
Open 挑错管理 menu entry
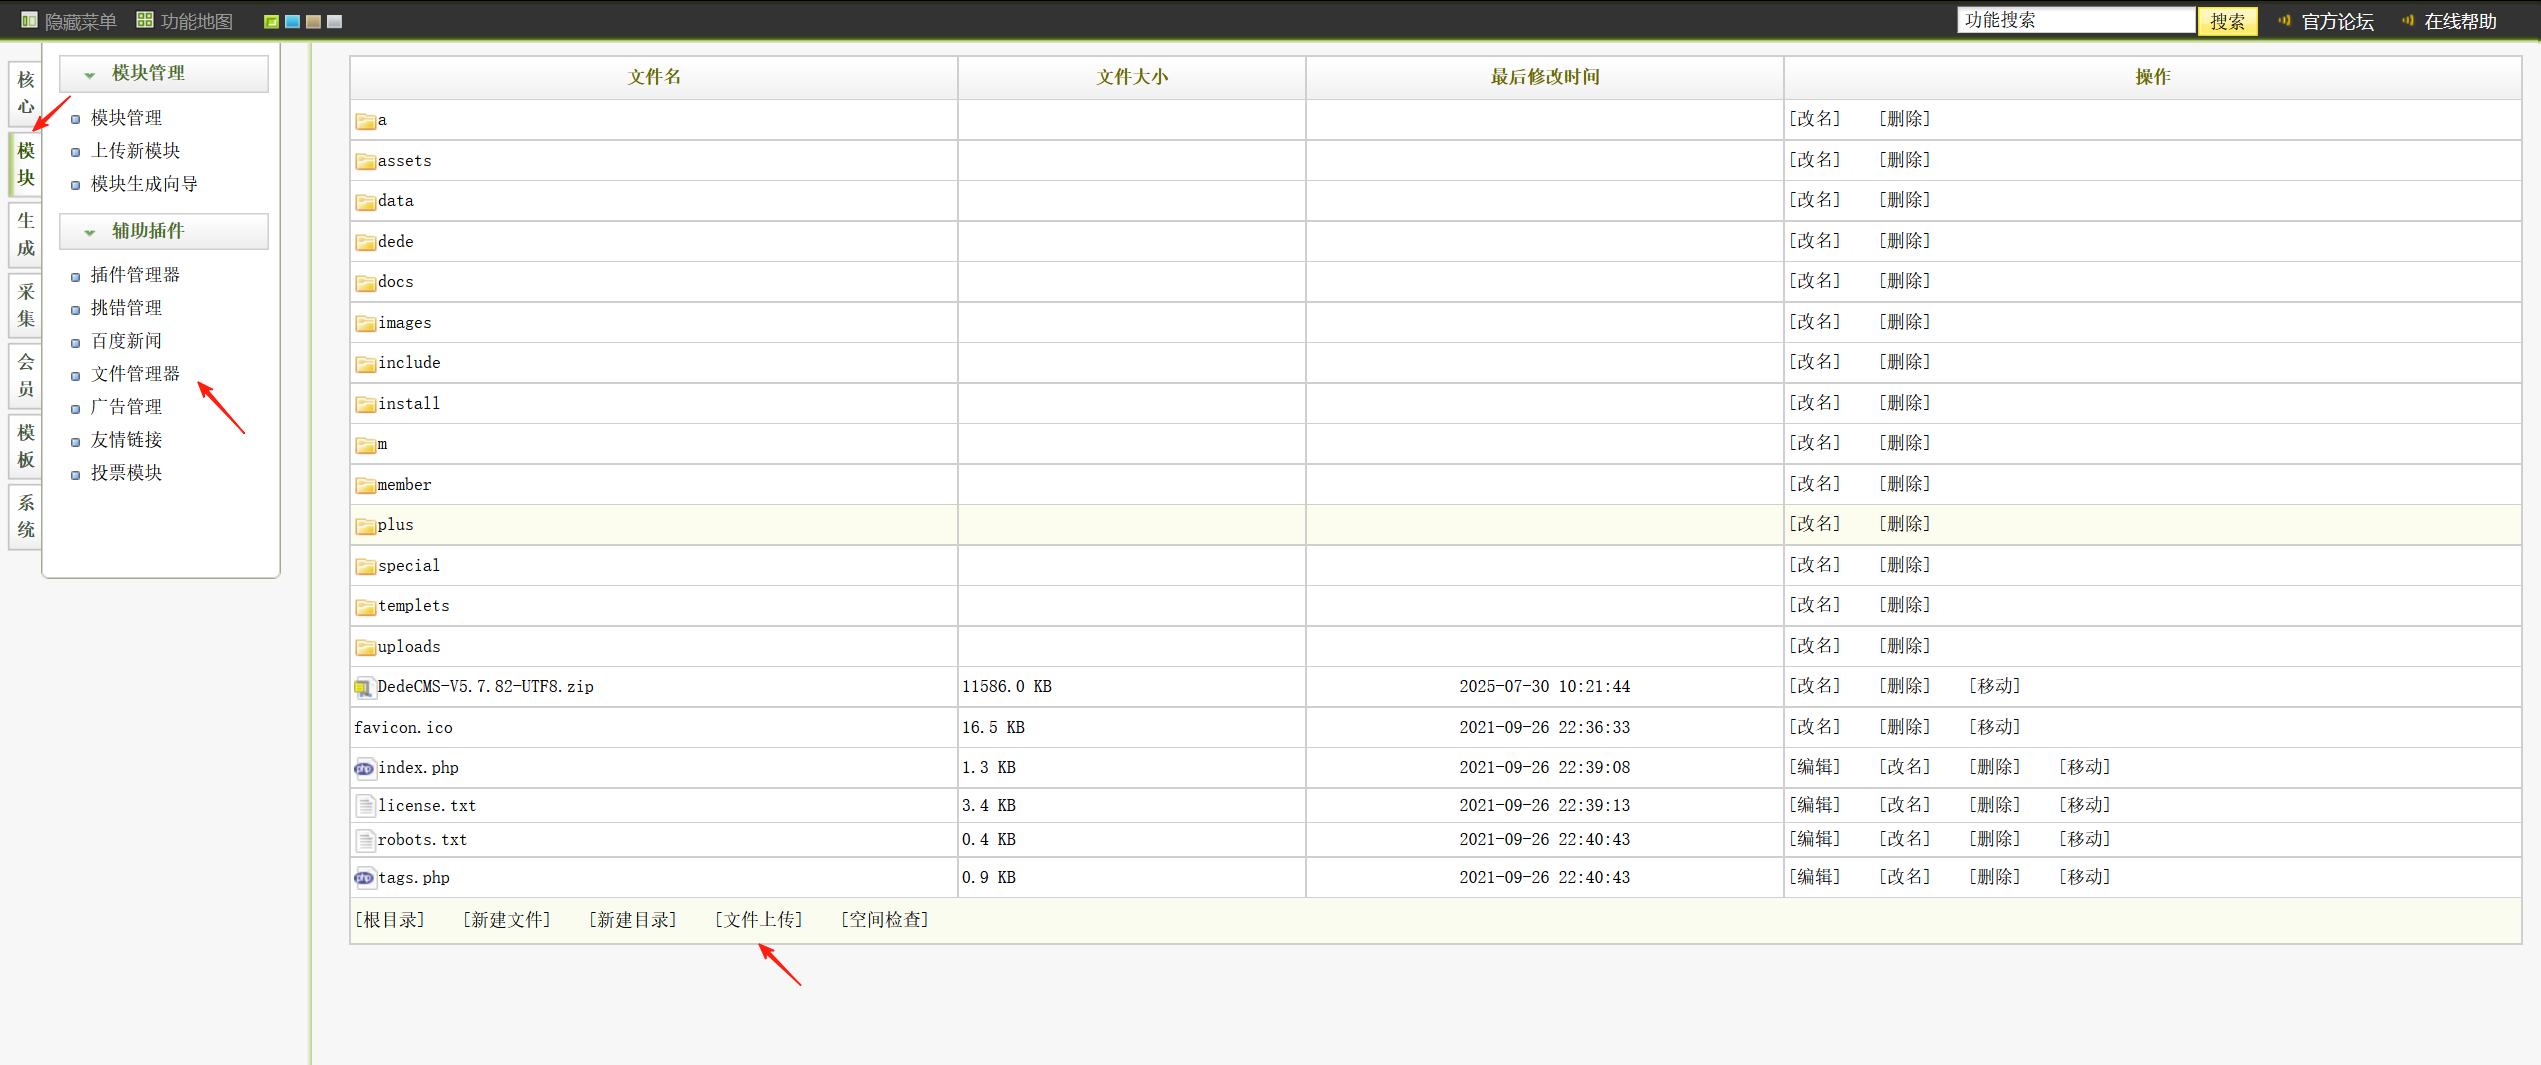click(x=127, y=308)
